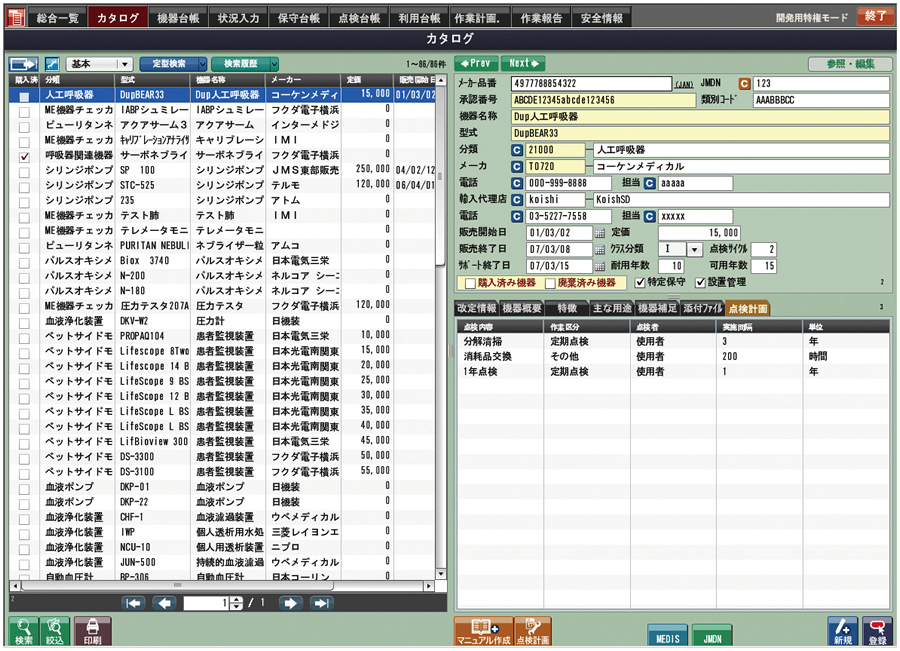Open the クラス分類 'I' dropdown
Image resolution: width=900 pixels, height=651 pixels.
point(693,247)
